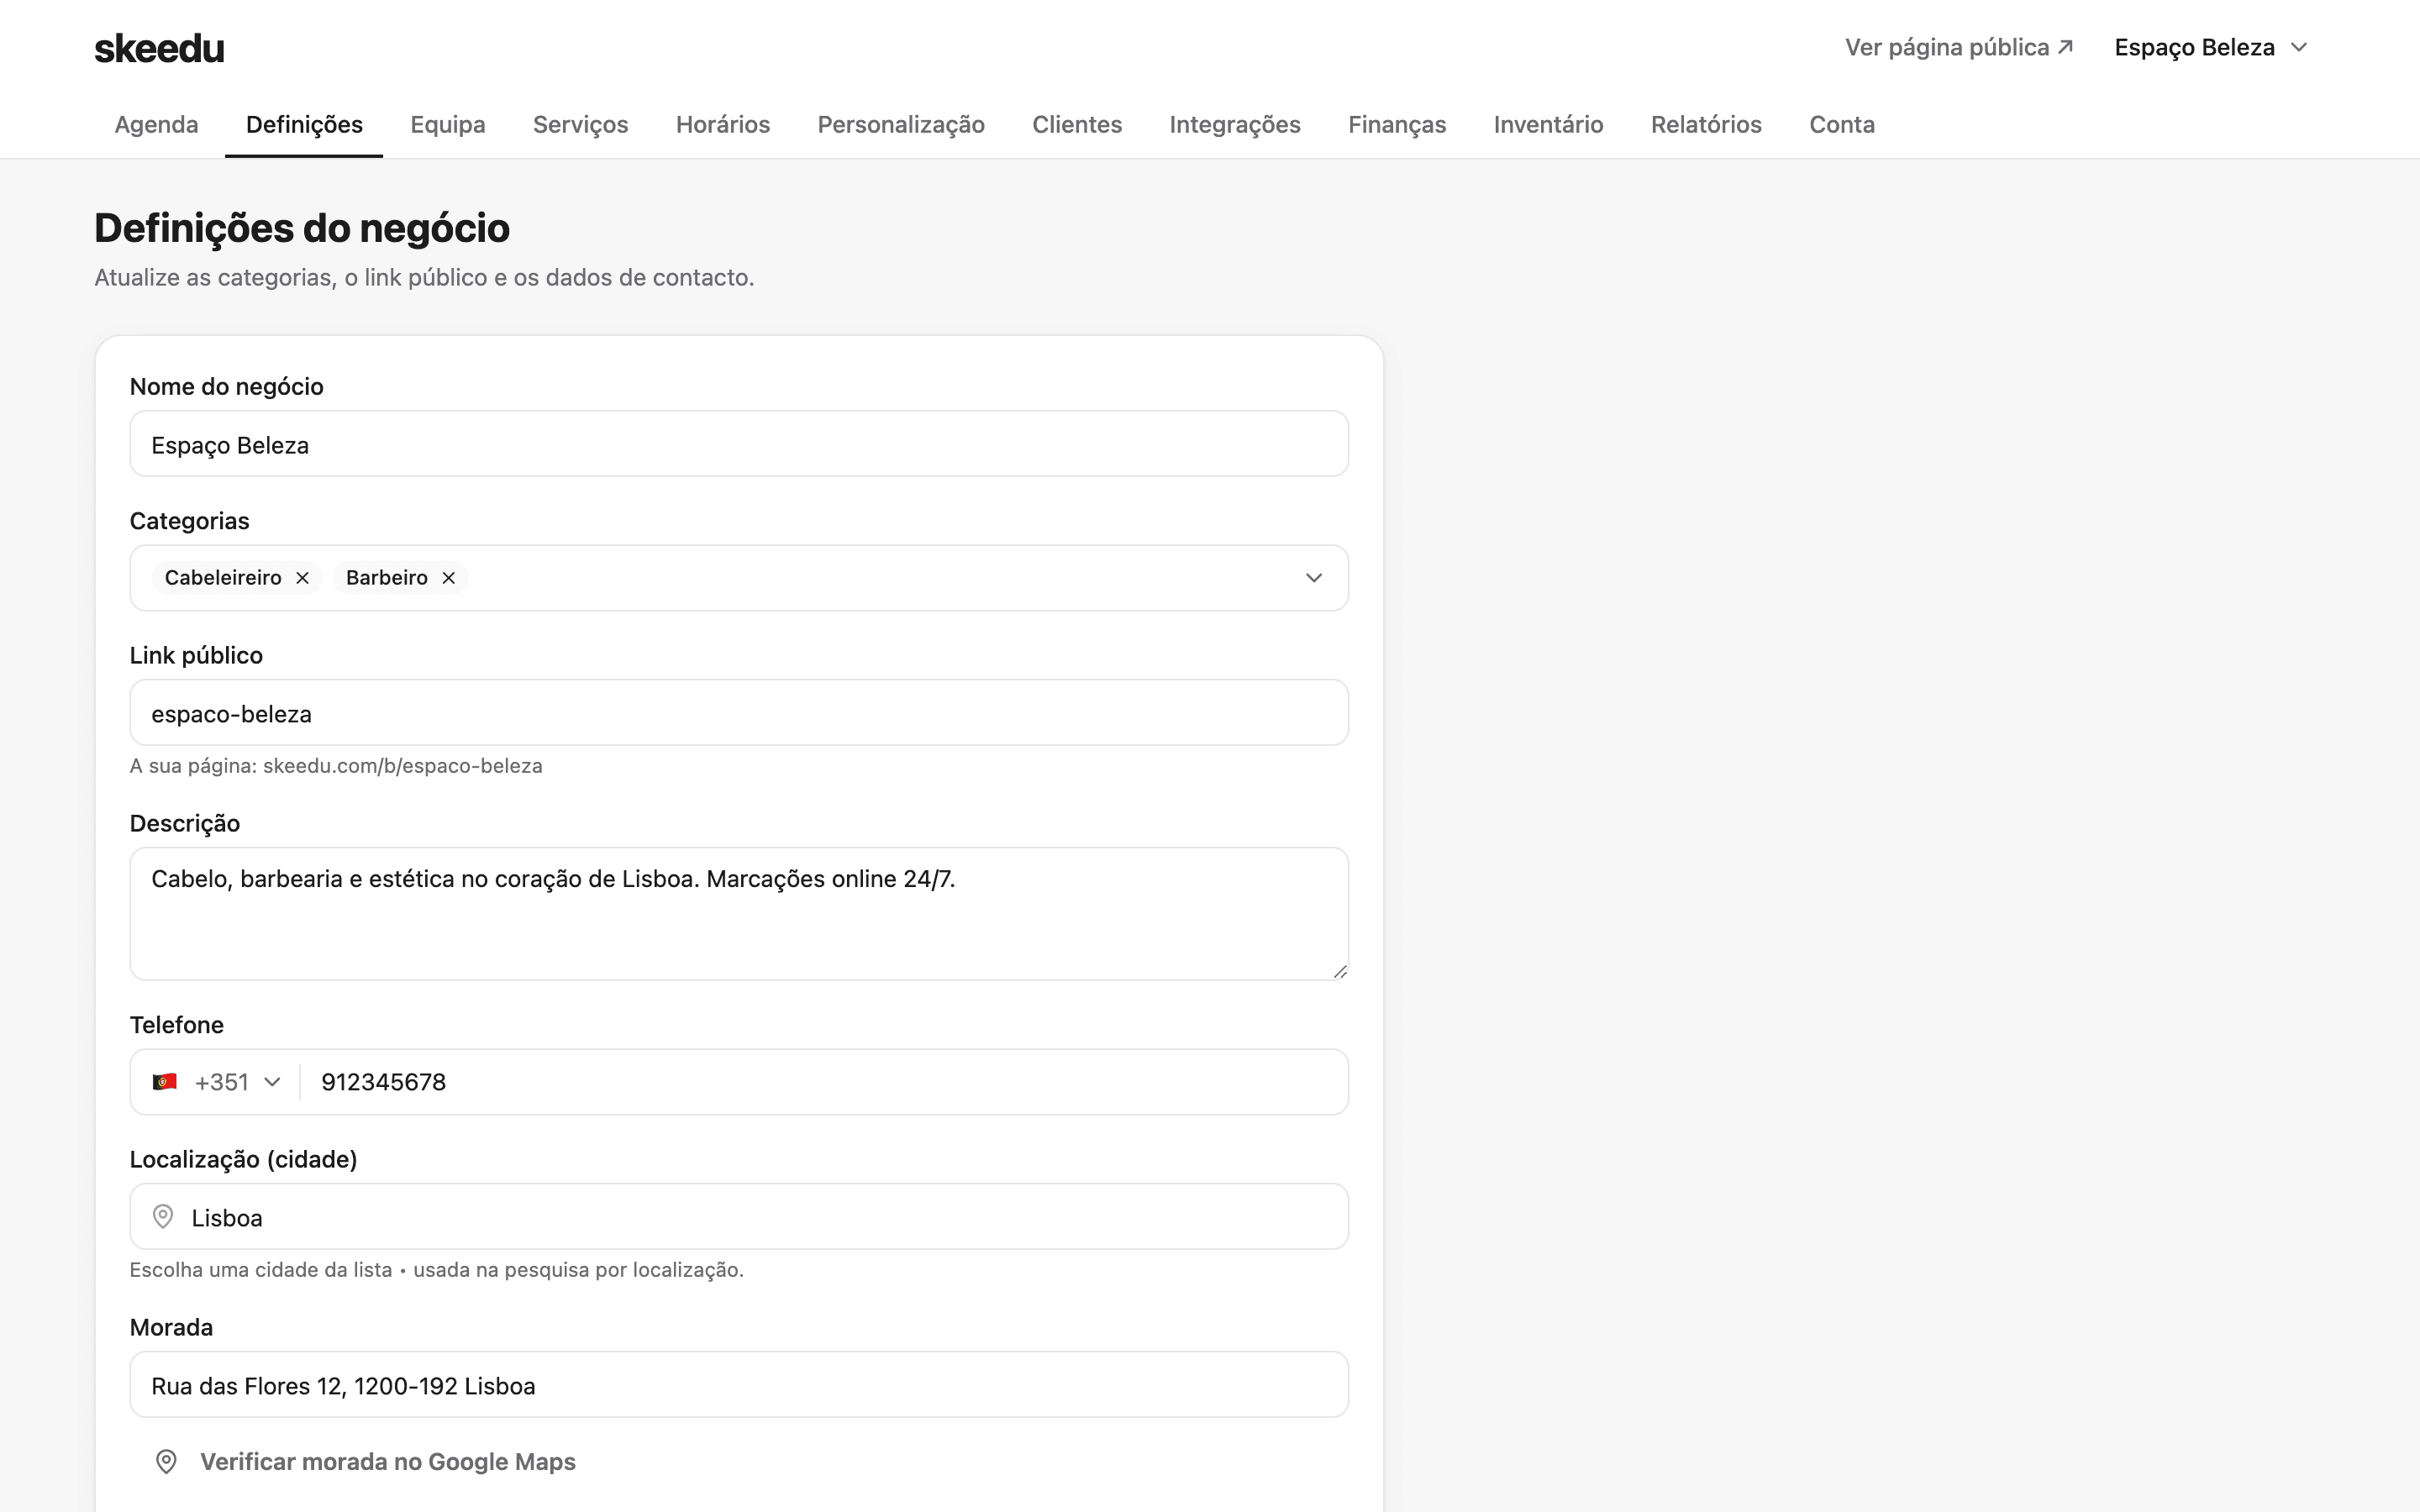Switch to the Agenda tab
This screenshot has height=1512, width=2420.
click(x=157, y=125)
